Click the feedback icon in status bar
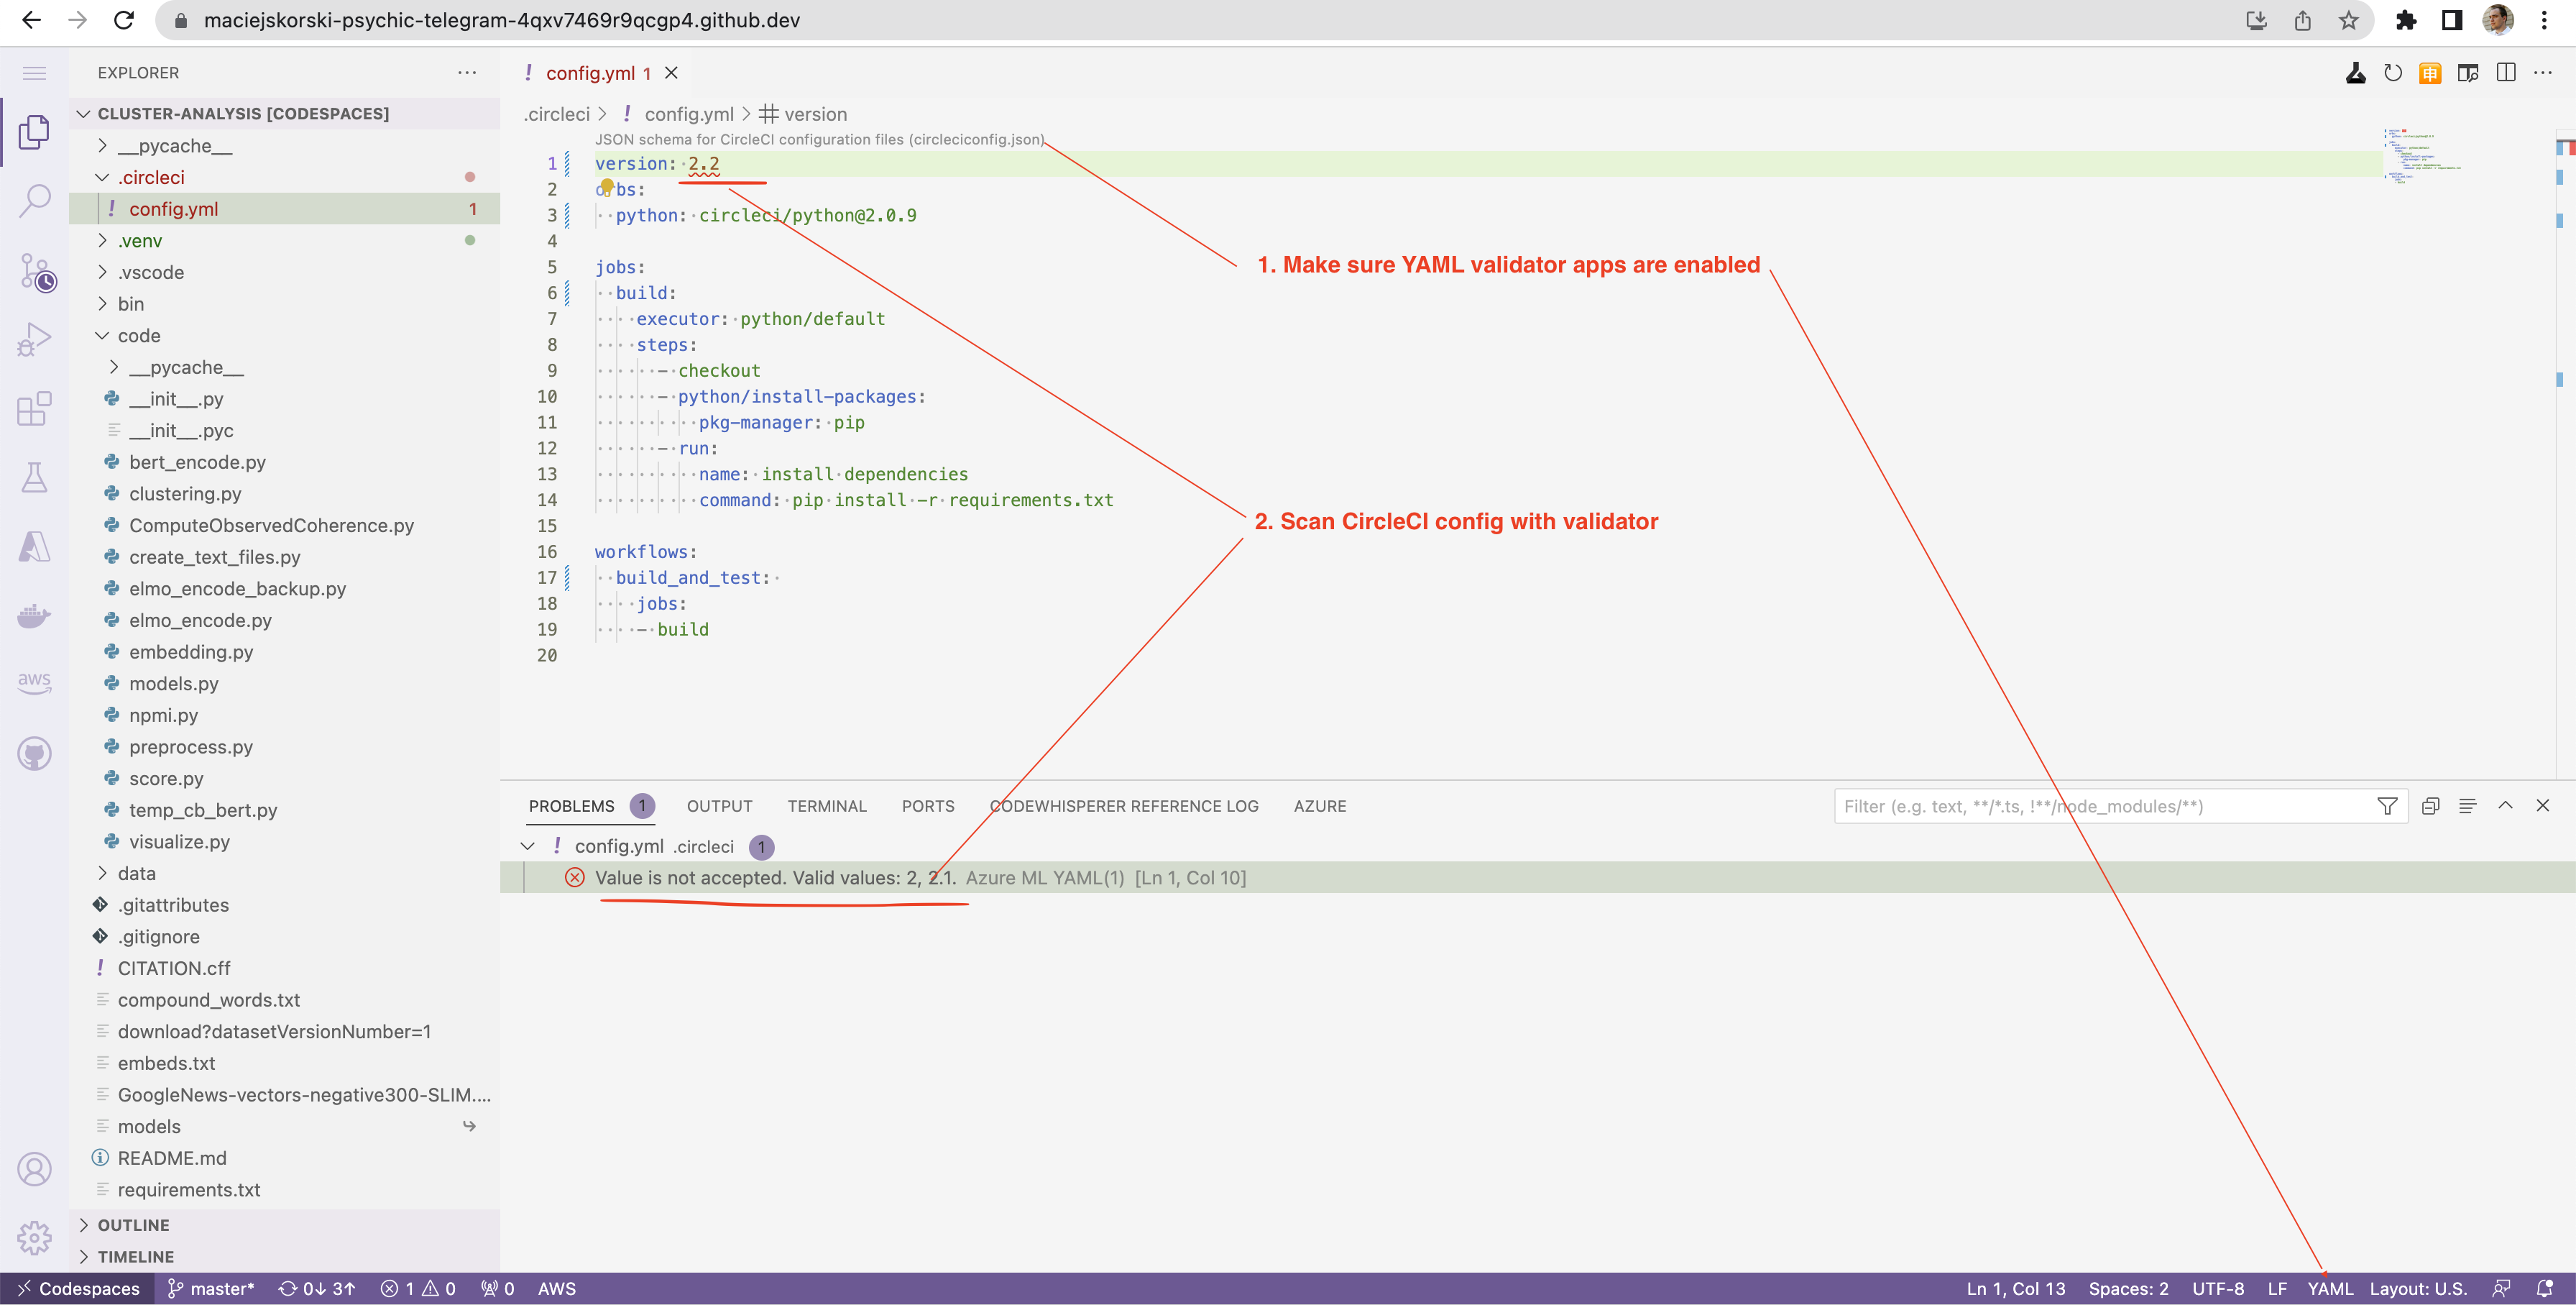Screen dimensions: 2576x1305 [x=2501, y=1288]
